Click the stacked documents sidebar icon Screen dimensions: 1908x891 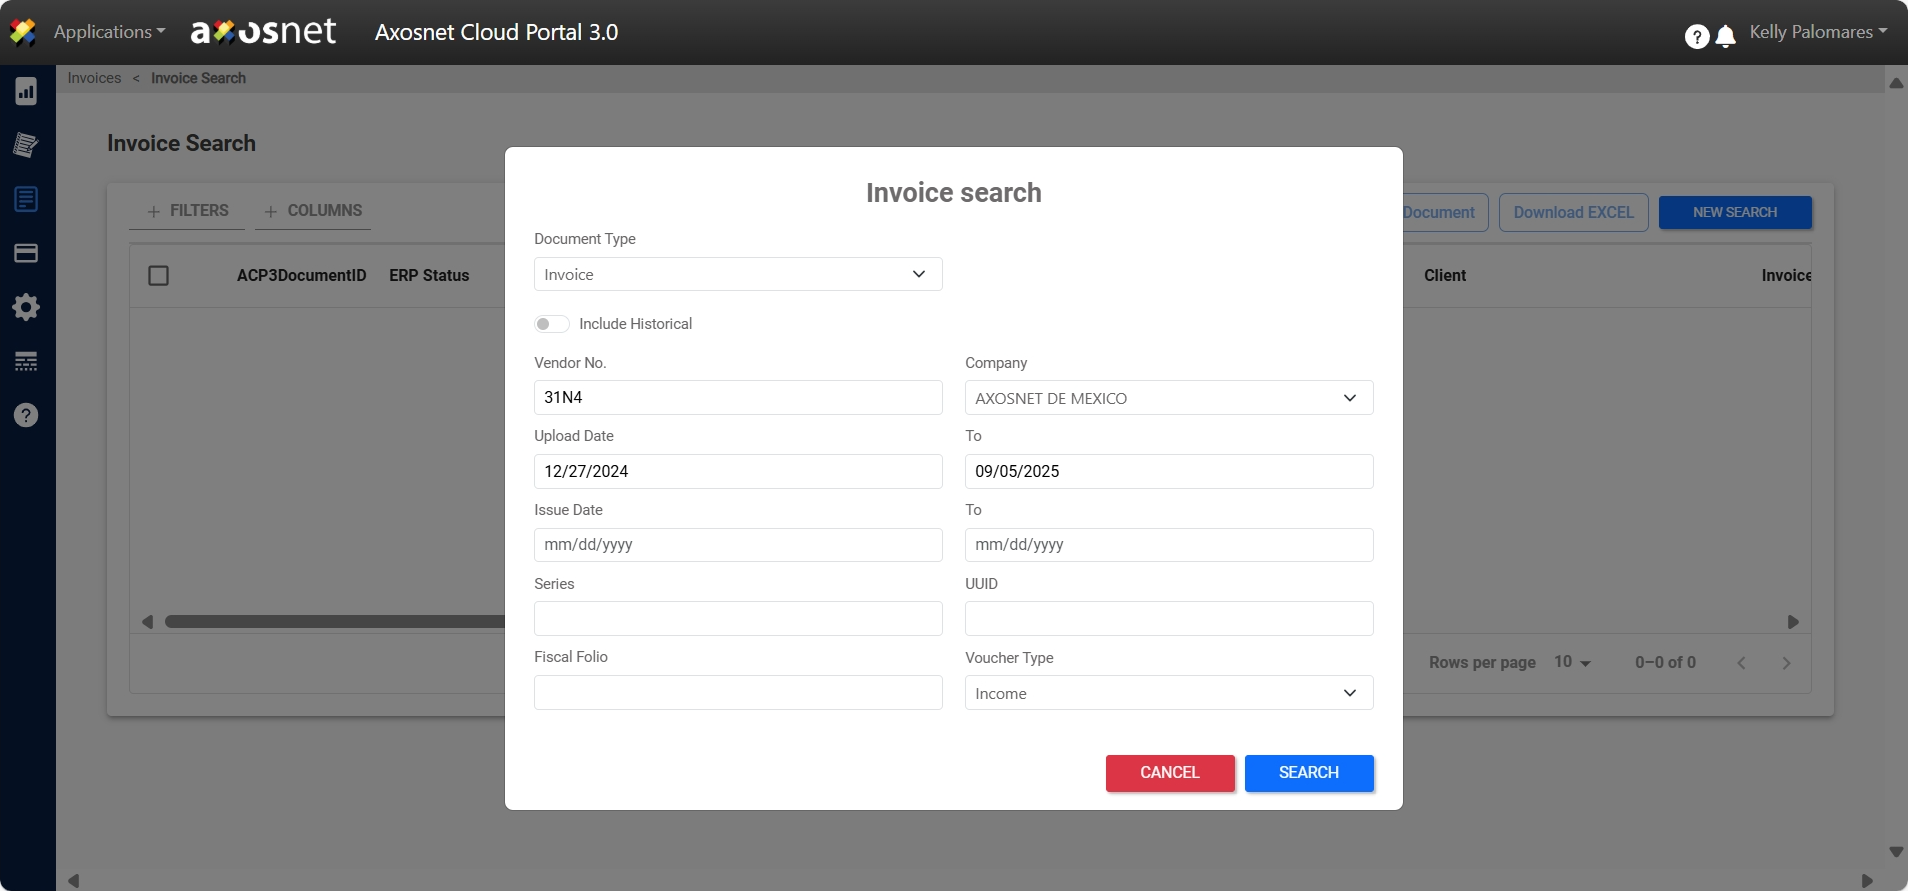point(26,145)
